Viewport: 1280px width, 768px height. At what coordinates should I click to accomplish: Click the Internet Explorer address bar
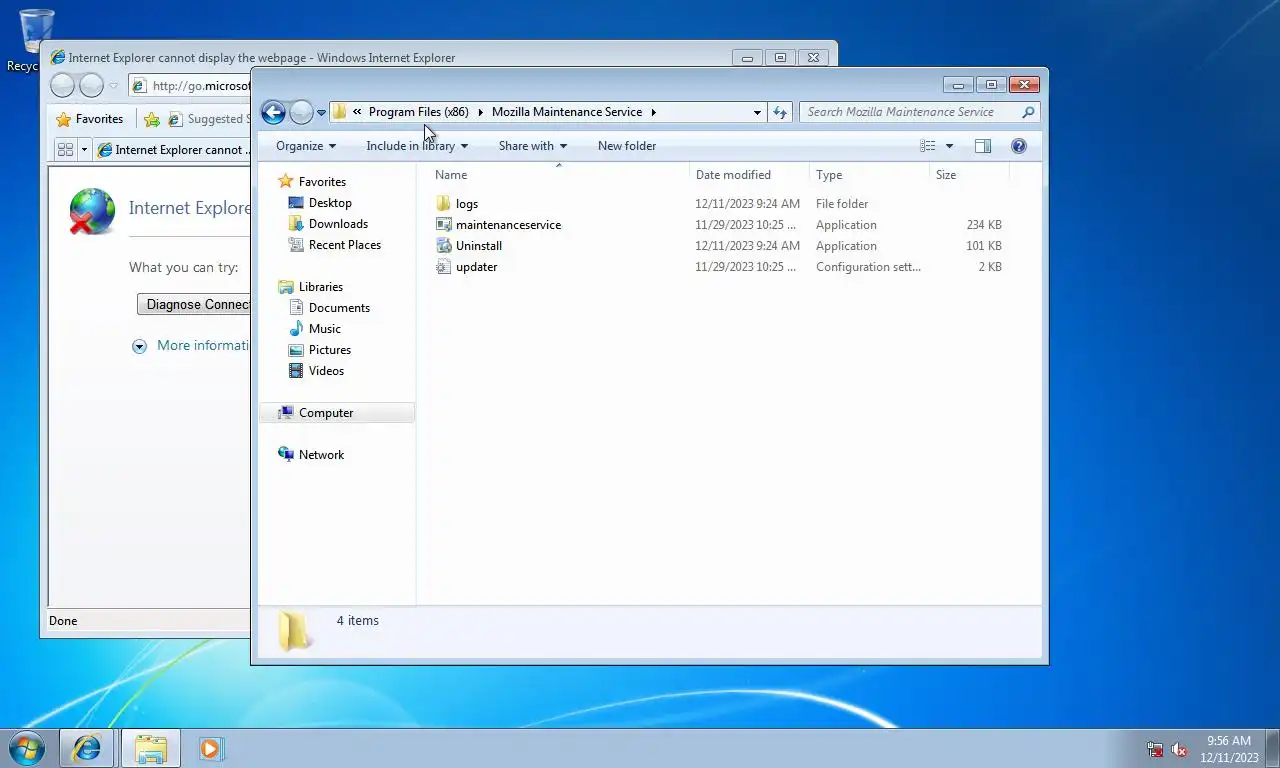click(190, 86)
